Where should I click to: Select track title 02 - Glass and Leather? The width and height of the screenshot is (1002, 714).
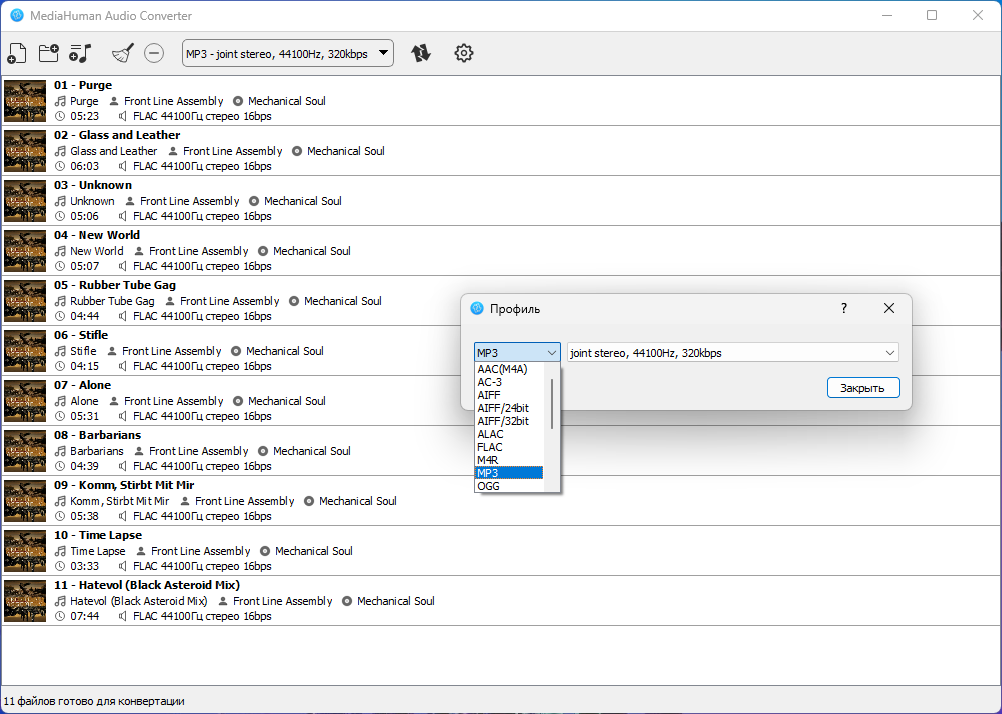click(x=117, y=135)
